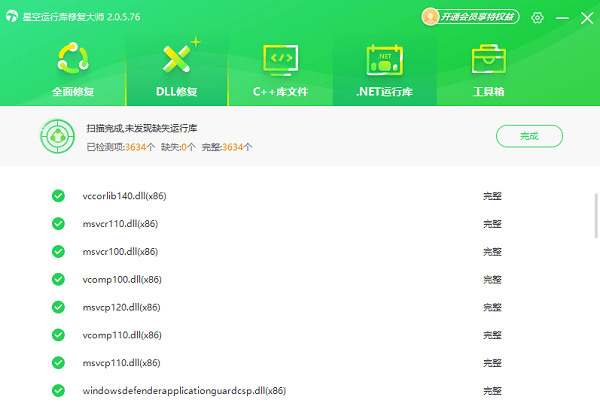The width and height of the screenshot is (600, 412).
Task: Click green check beside msvcr110.dll(x86)
Action: 58,224
